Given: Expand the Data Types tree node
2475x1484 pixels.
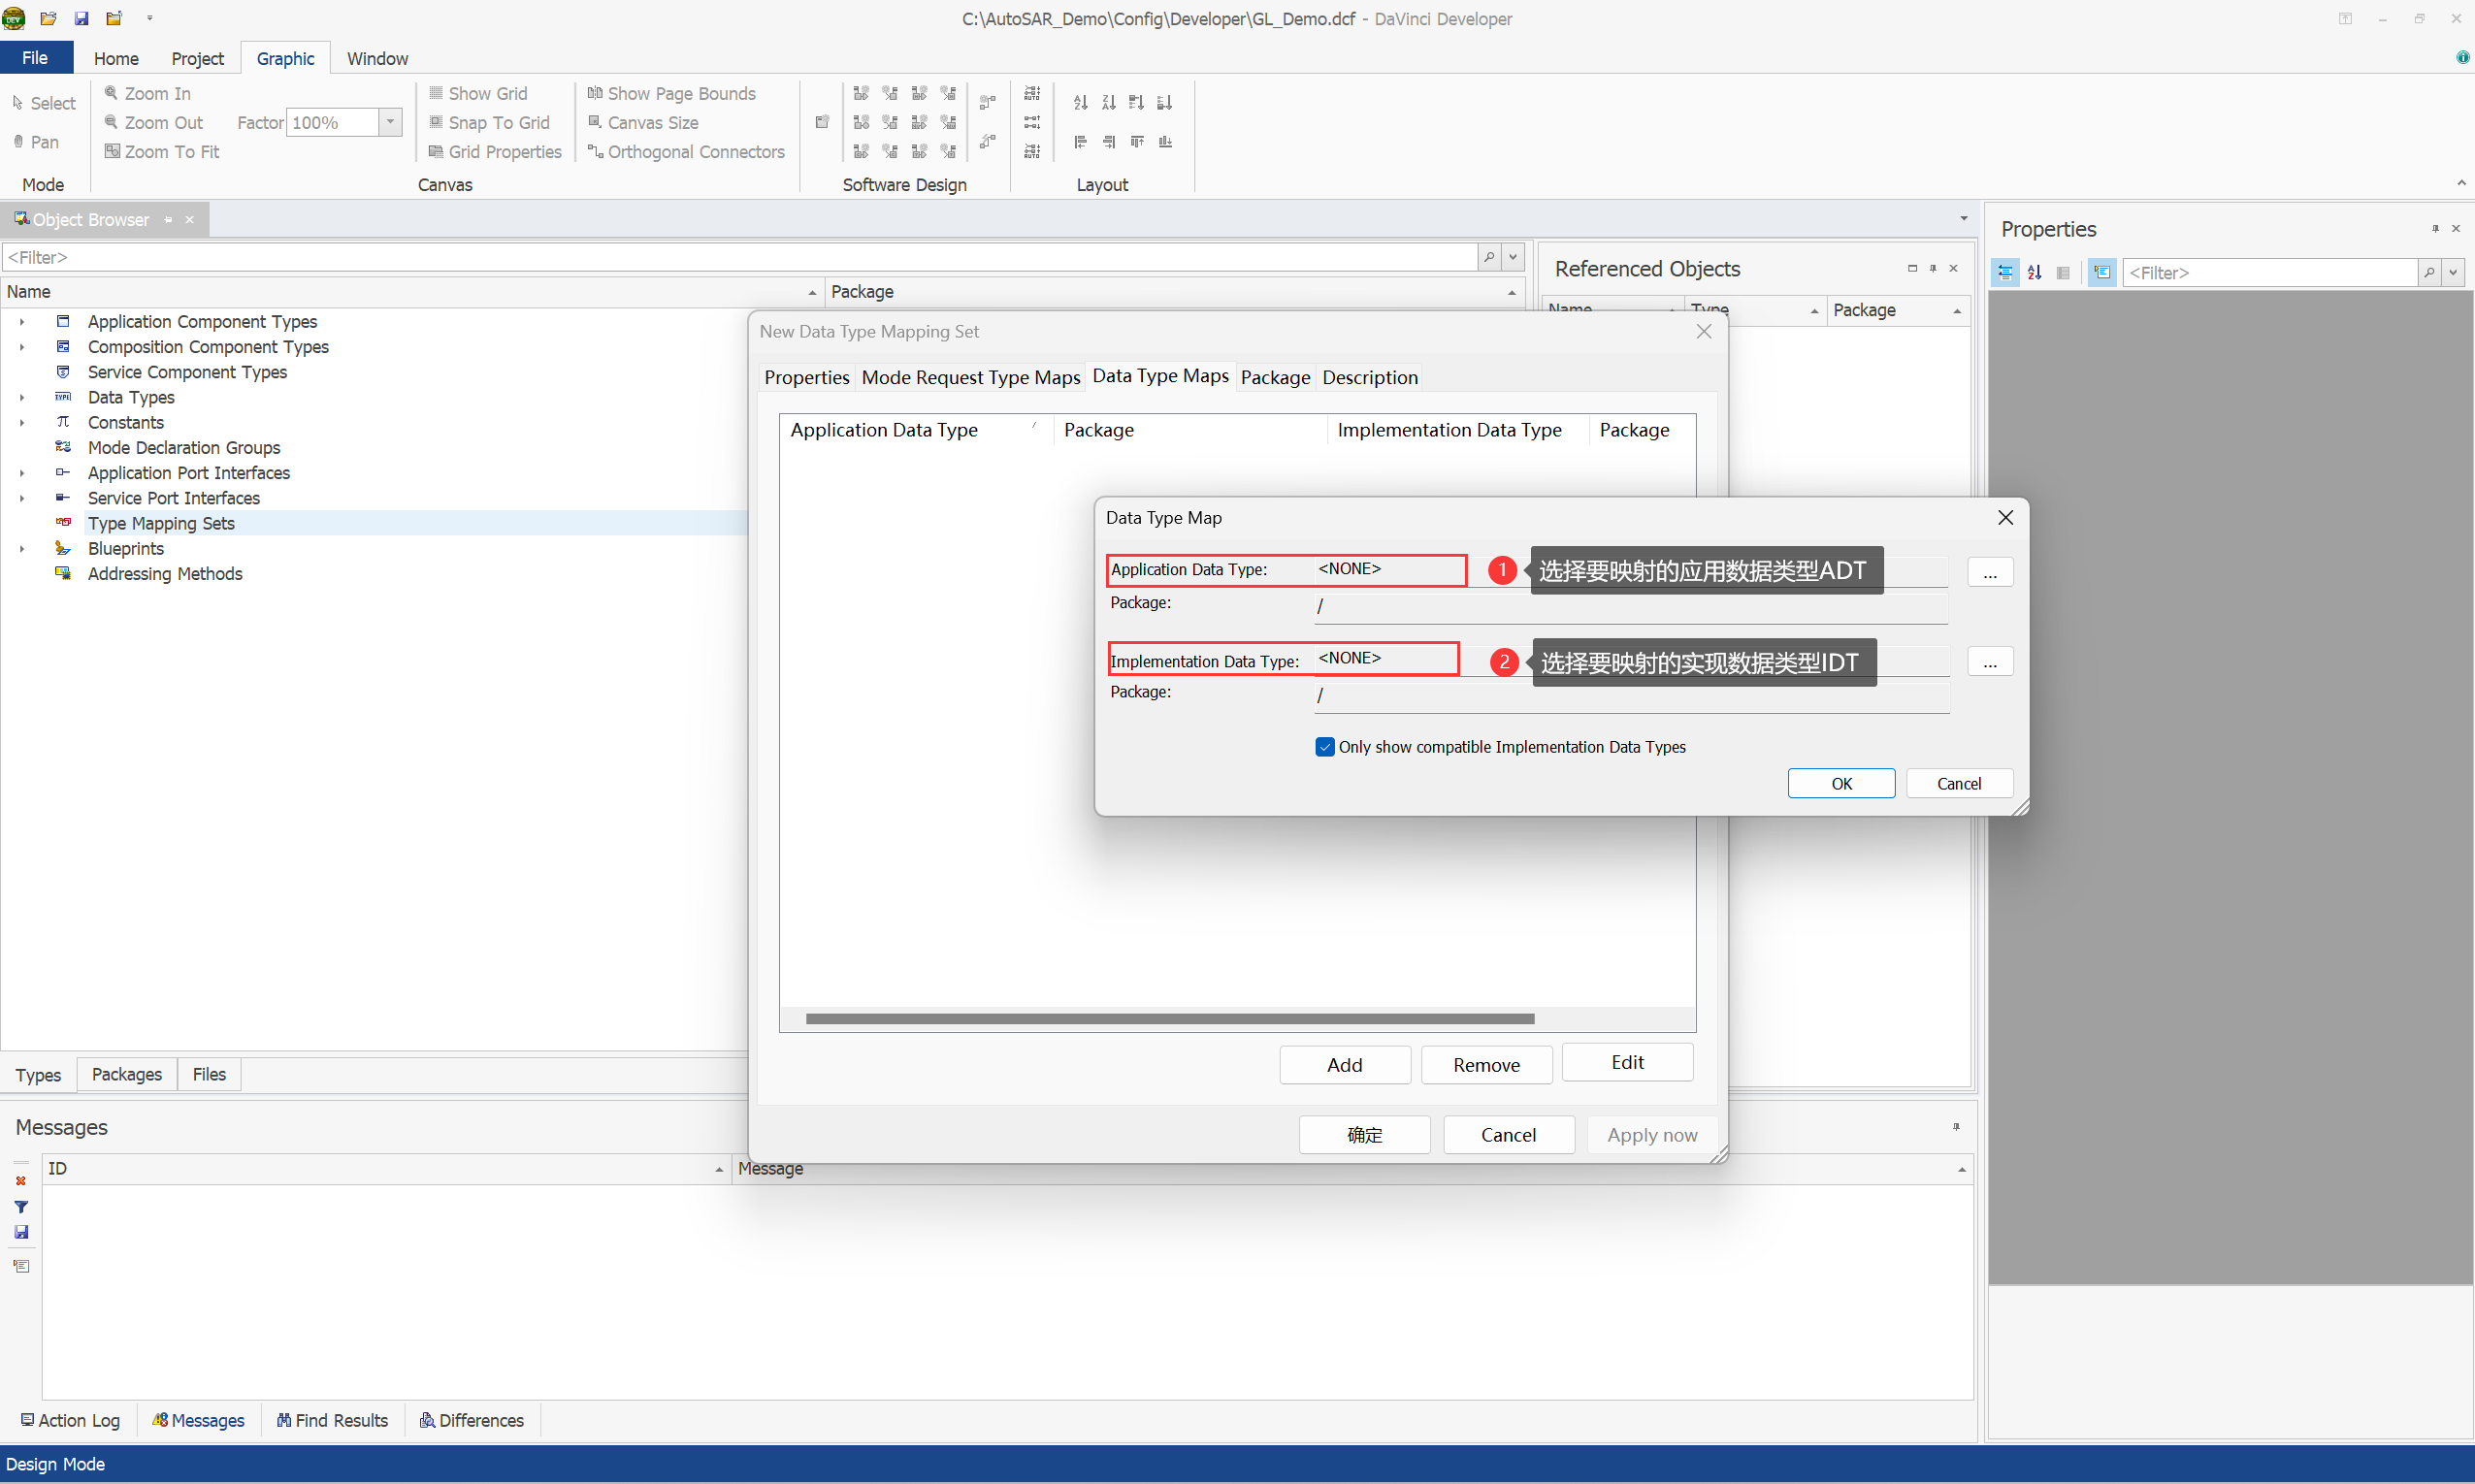Looking at the screenshot, I should (22, 397).
